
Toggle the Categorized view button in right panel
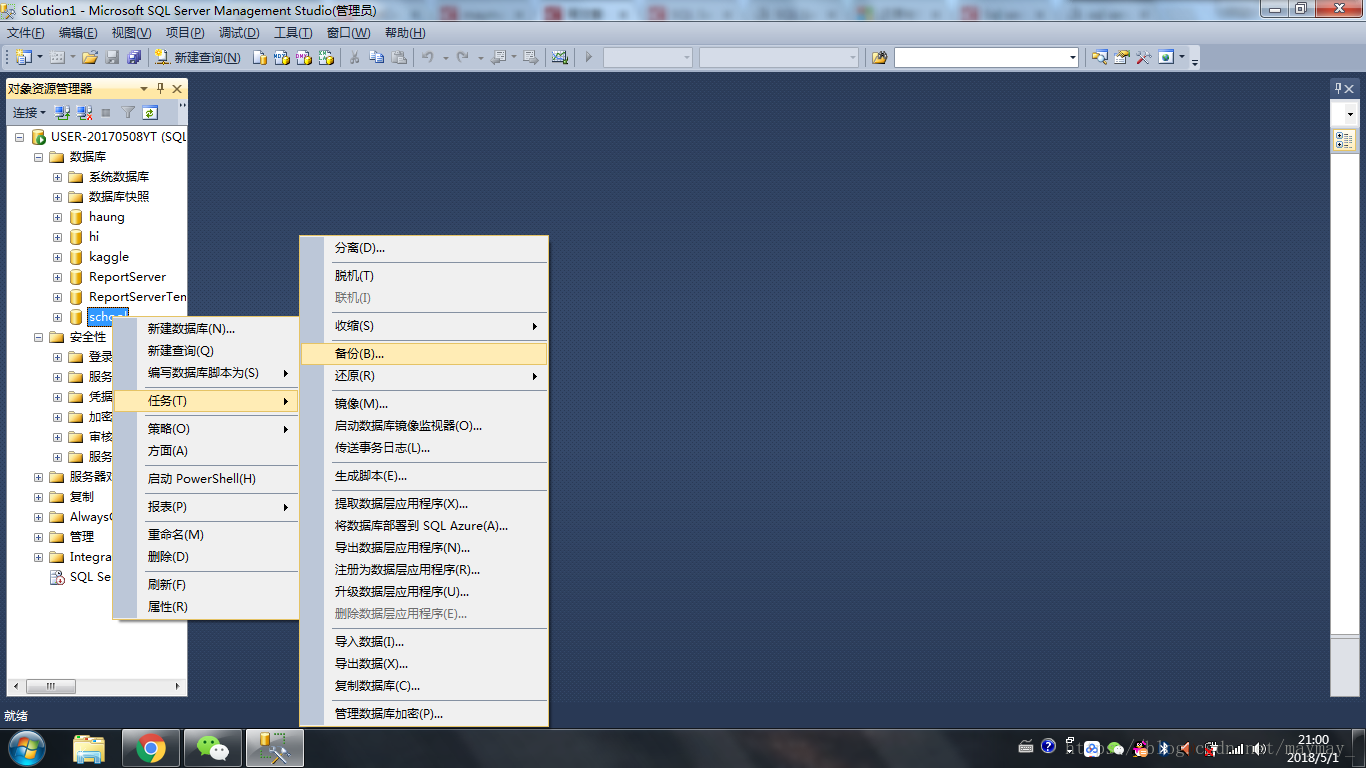pyautogui.click(x=1344, y=140)
